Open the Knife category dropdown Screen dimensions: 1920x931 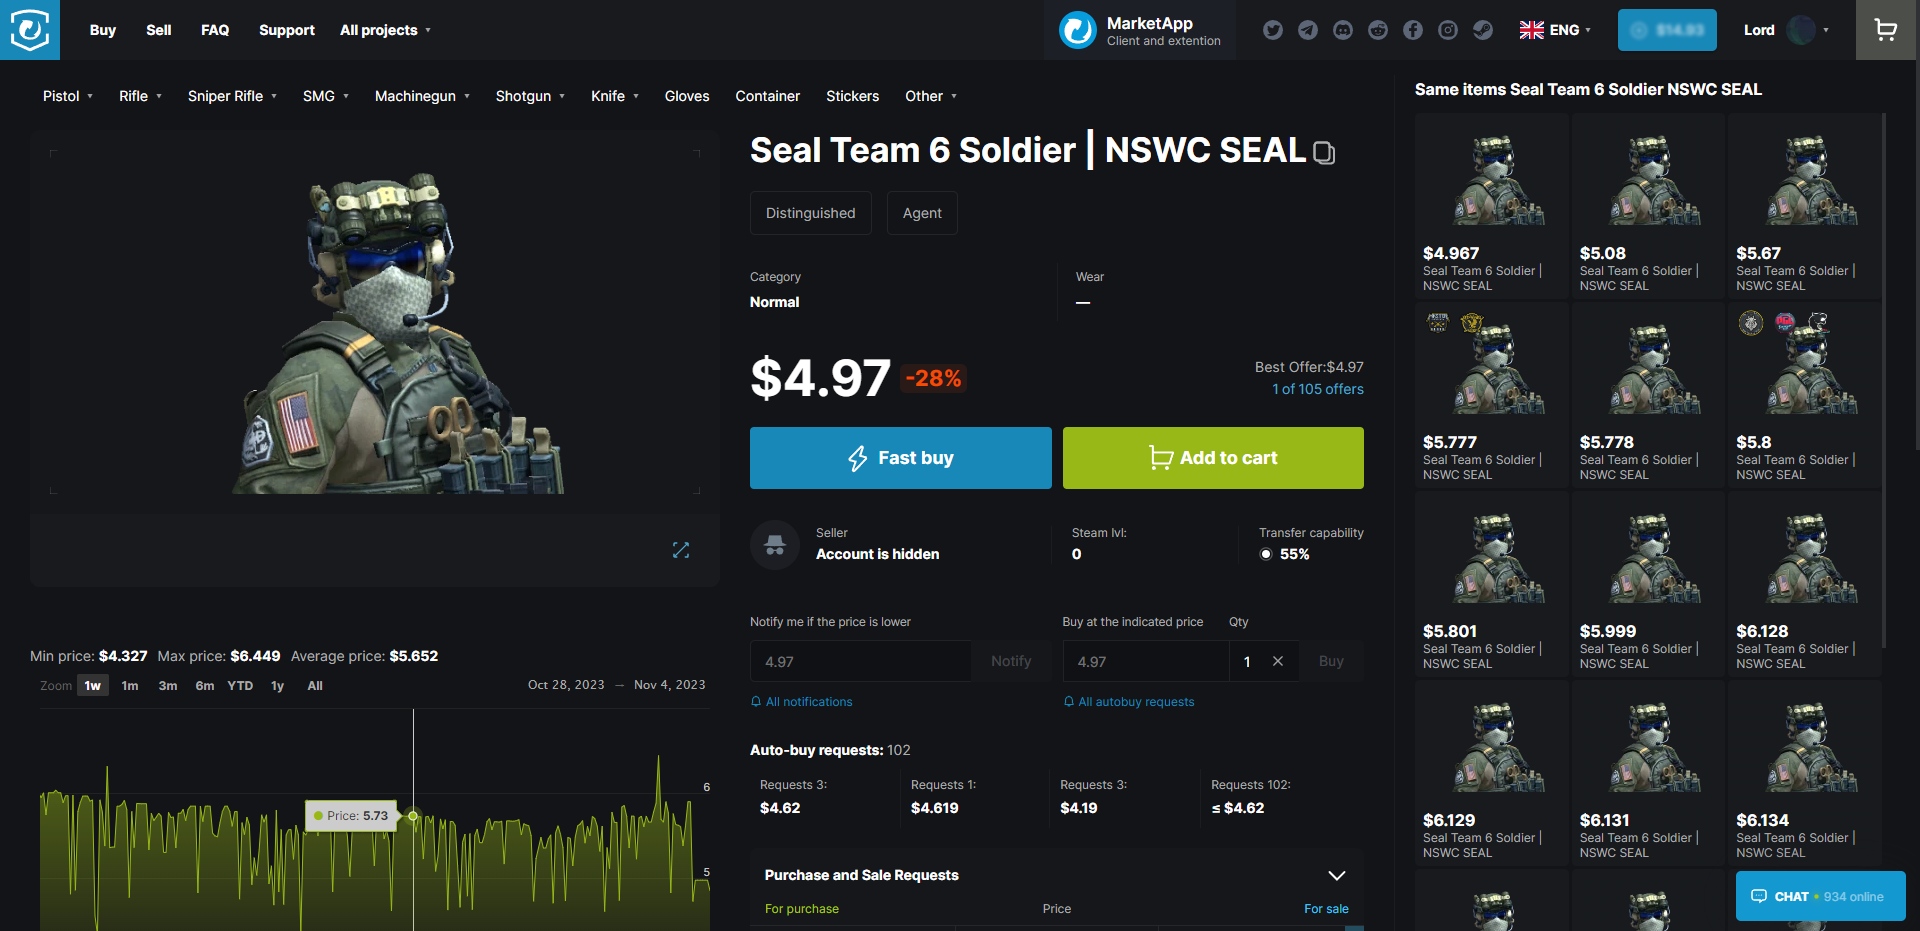[614, 96]
